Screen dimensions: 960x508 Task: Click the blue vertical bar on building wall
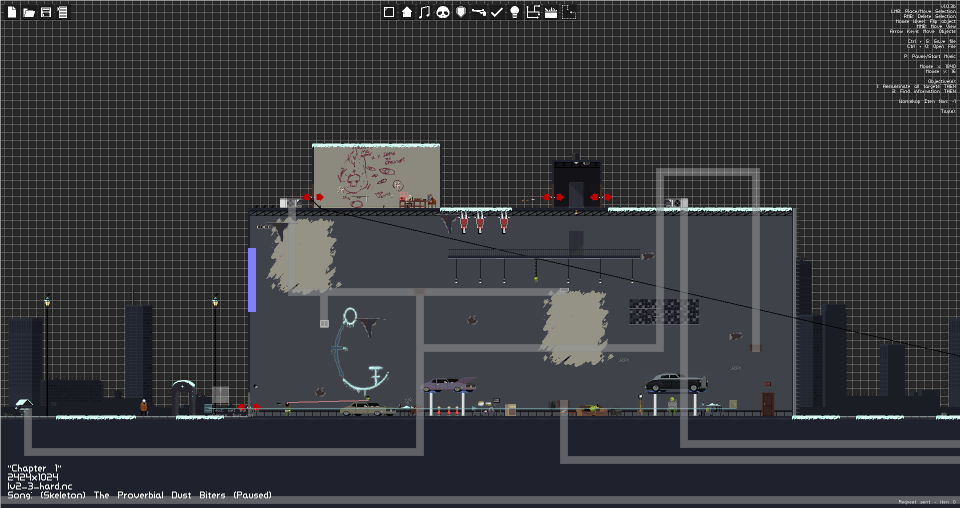(x=252, y=280)
